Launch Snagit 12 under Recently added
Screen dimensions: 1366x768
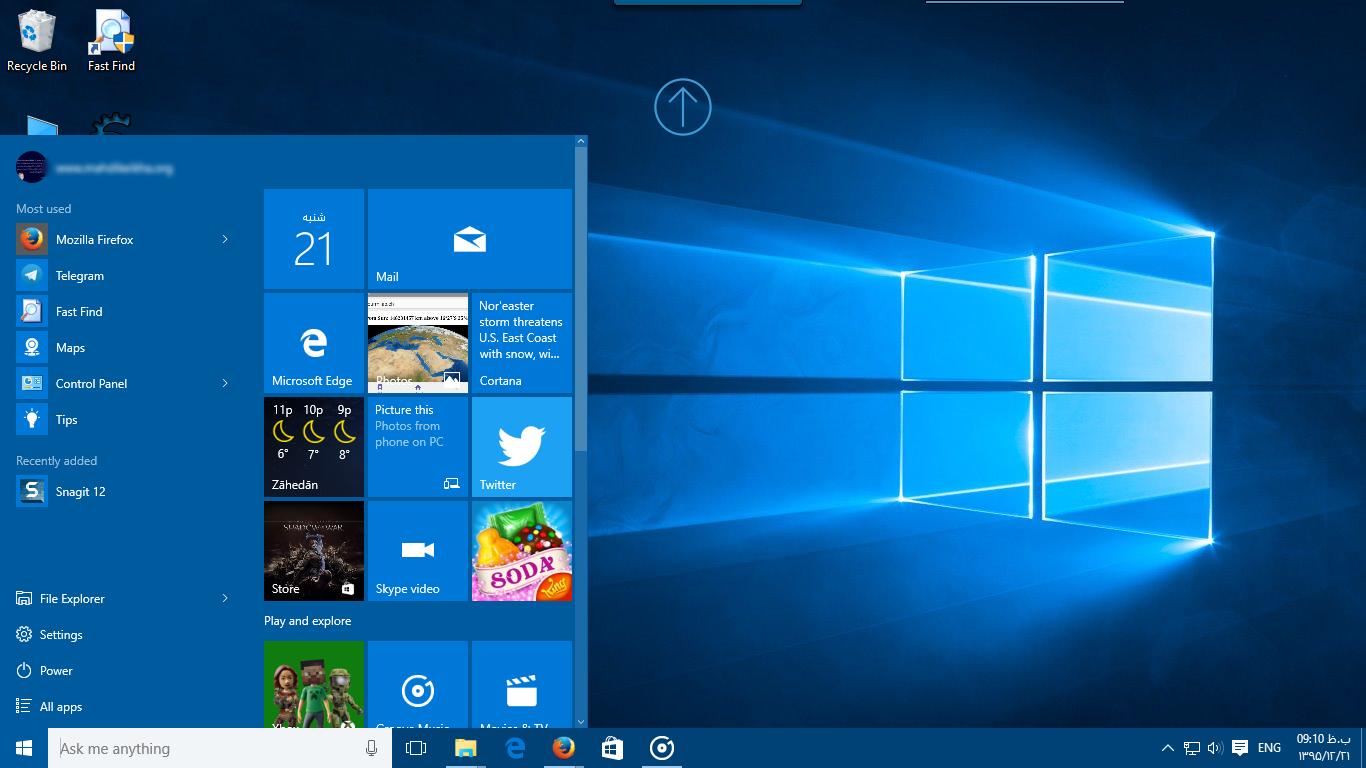tap(124, 492)
